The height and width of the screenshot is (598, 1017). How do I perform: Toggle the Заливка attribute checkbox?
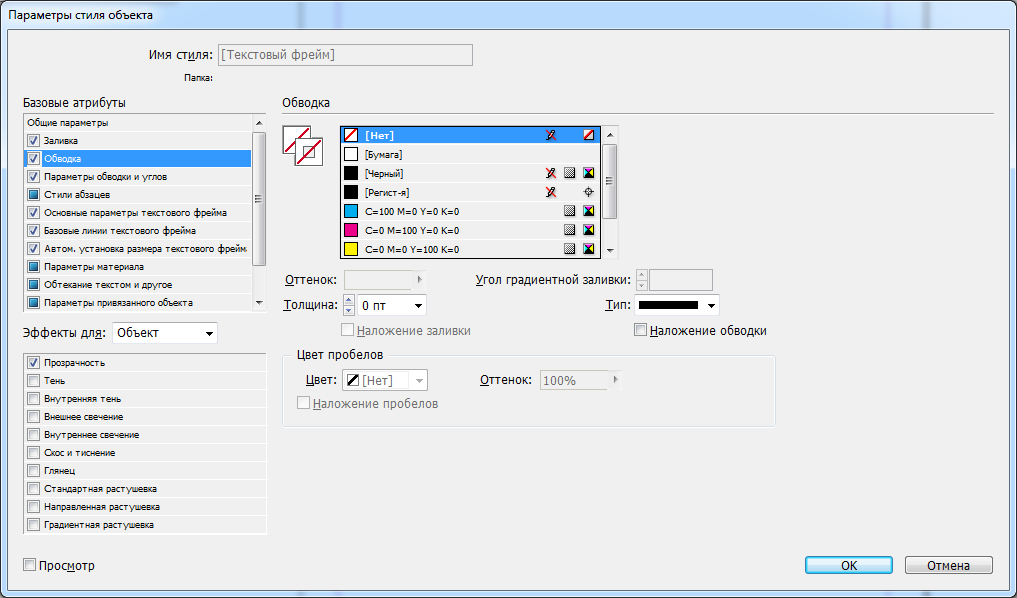(x=34, y=141)
